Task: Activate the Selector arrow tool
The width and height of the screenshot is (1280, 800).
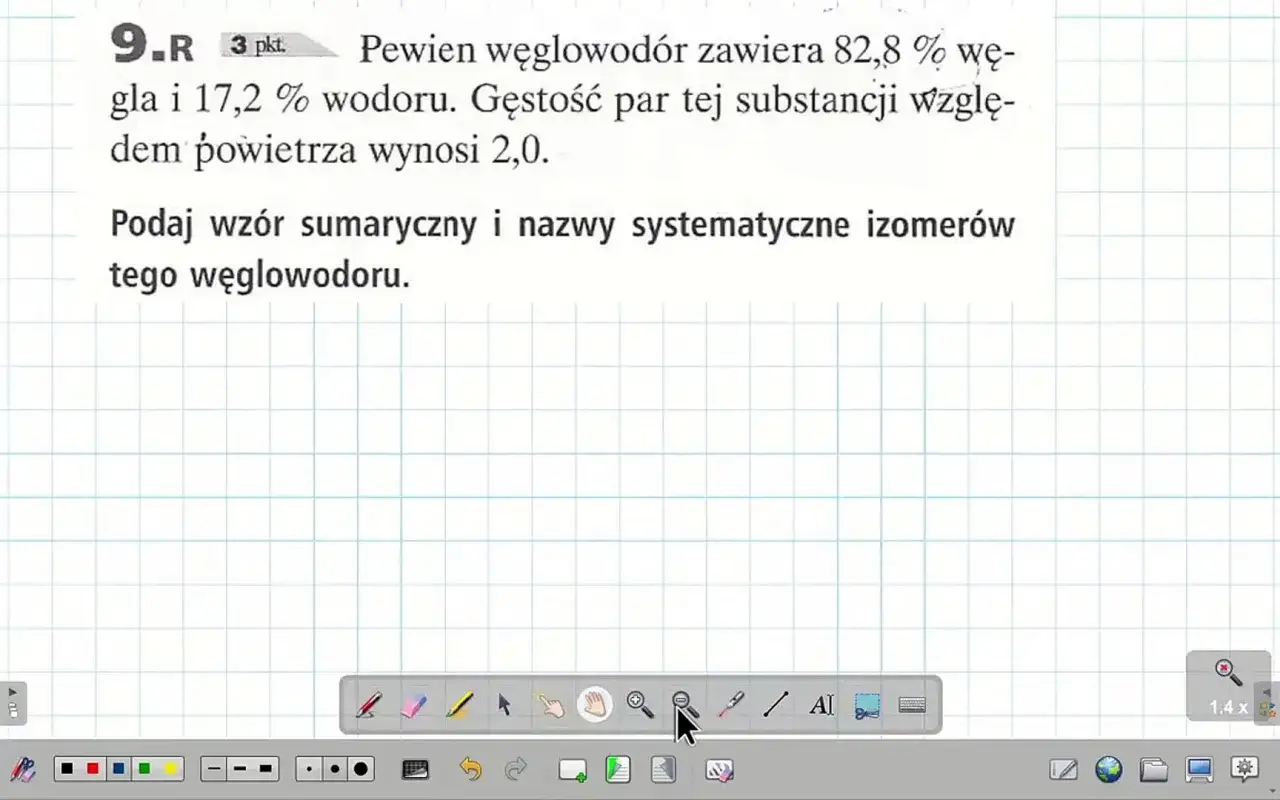Action: [503, 705]
